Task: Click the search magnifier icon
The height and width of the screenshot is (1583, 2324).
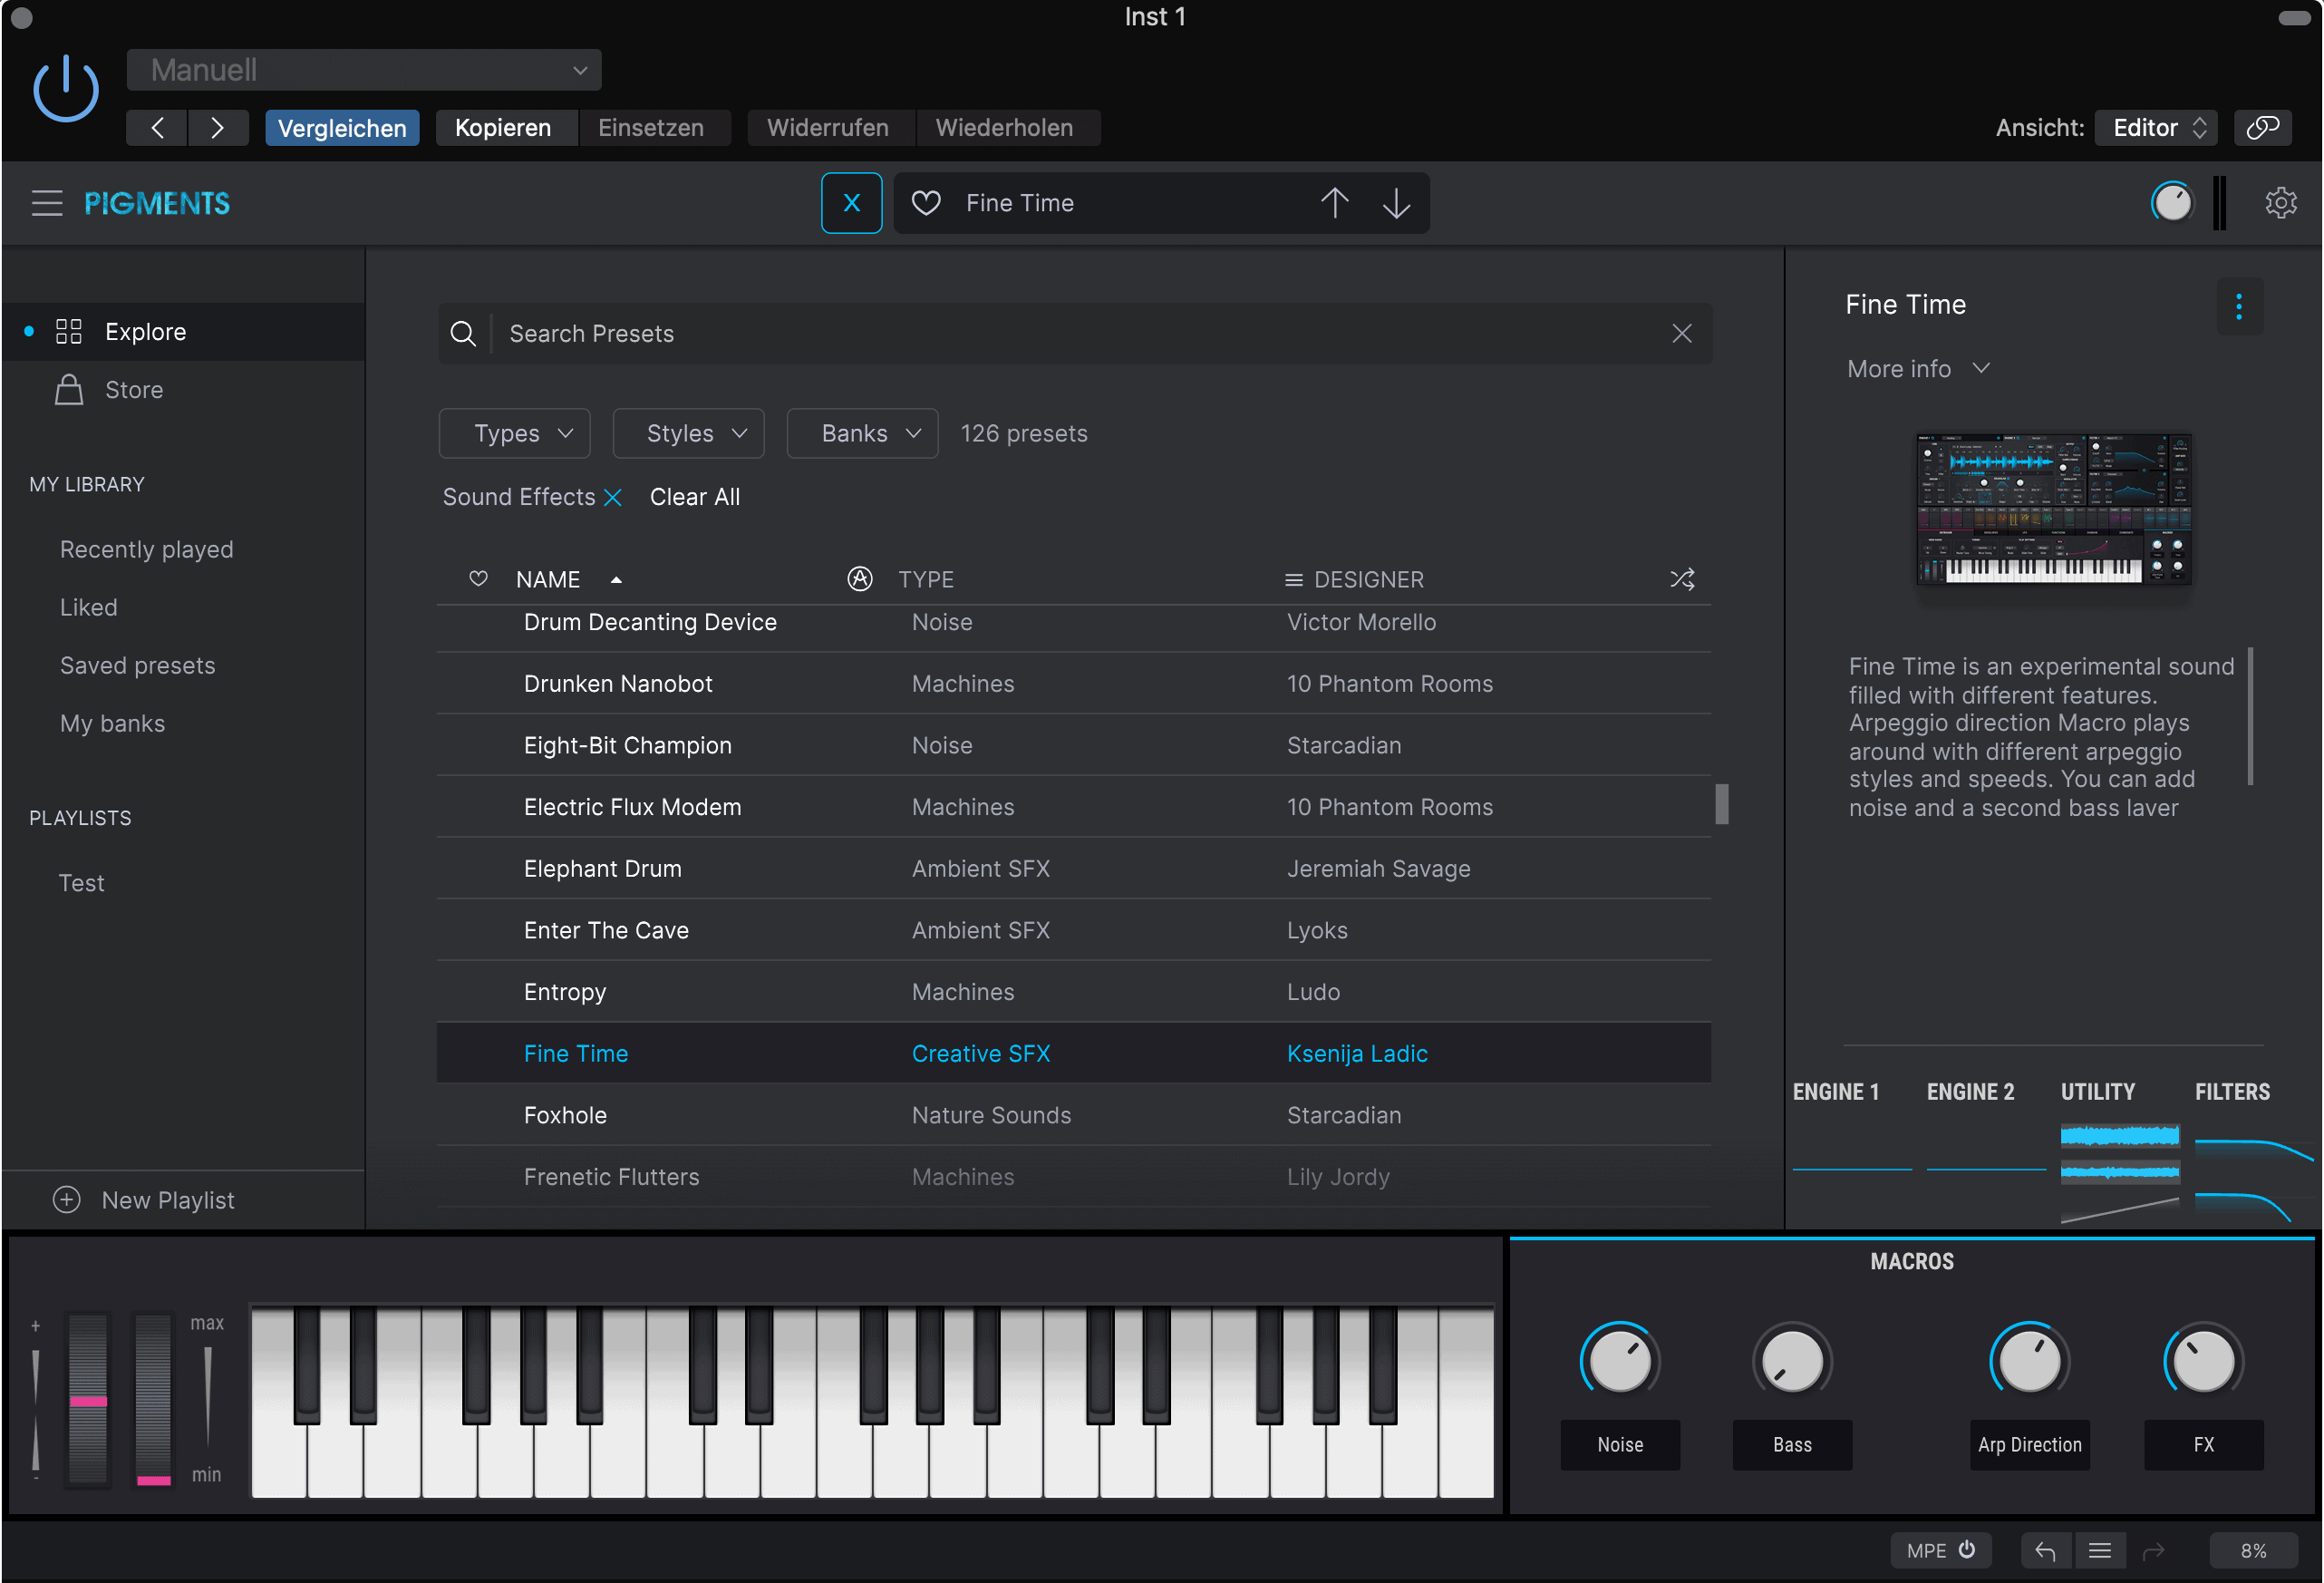Action: tap(463, 333)
